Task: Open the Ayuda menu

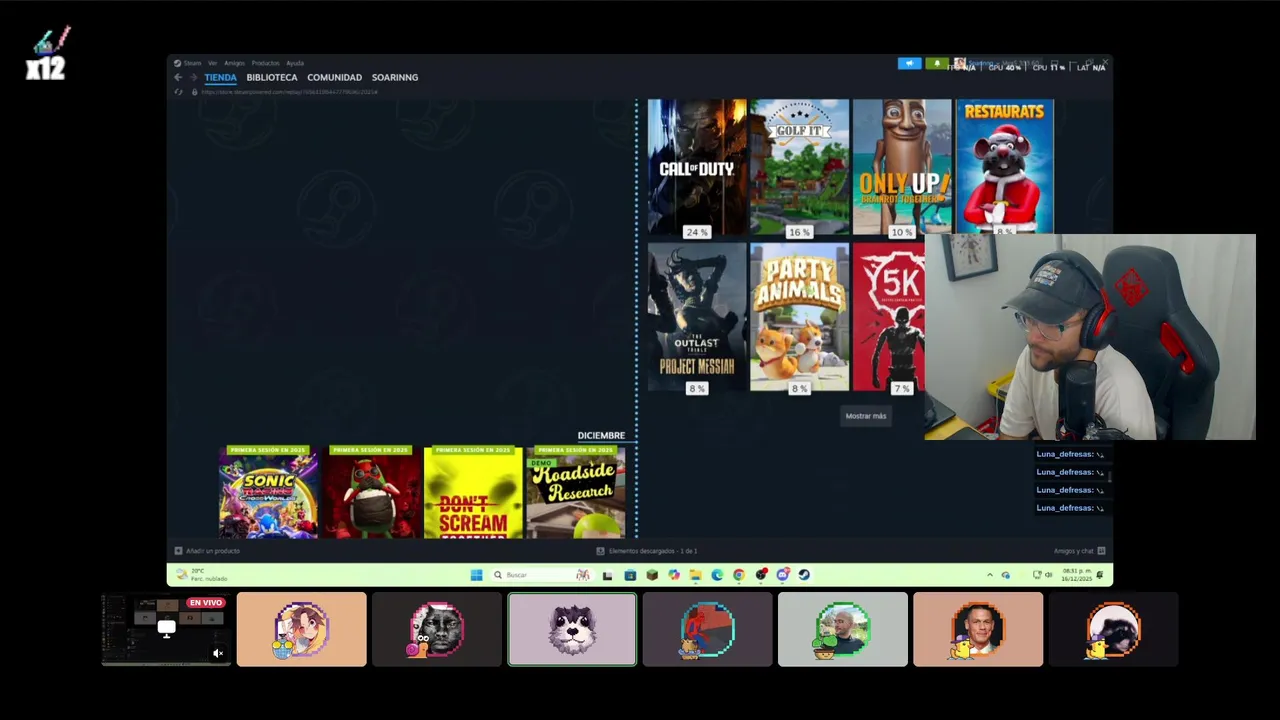Action: [295, 63]
